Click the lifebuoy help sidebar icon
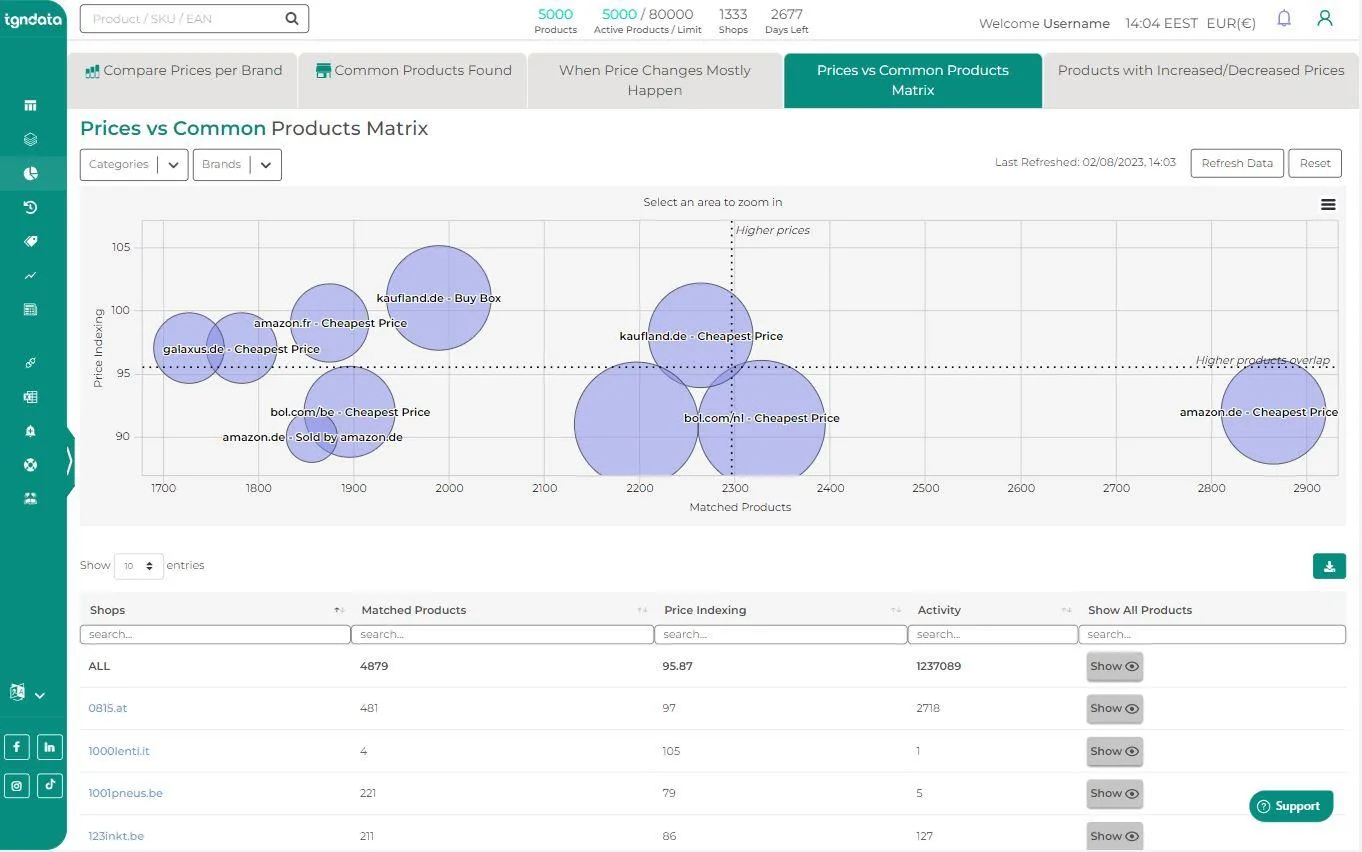This screenshot has height=852, width=1362. pyautogui.click(x=30, y=465)
